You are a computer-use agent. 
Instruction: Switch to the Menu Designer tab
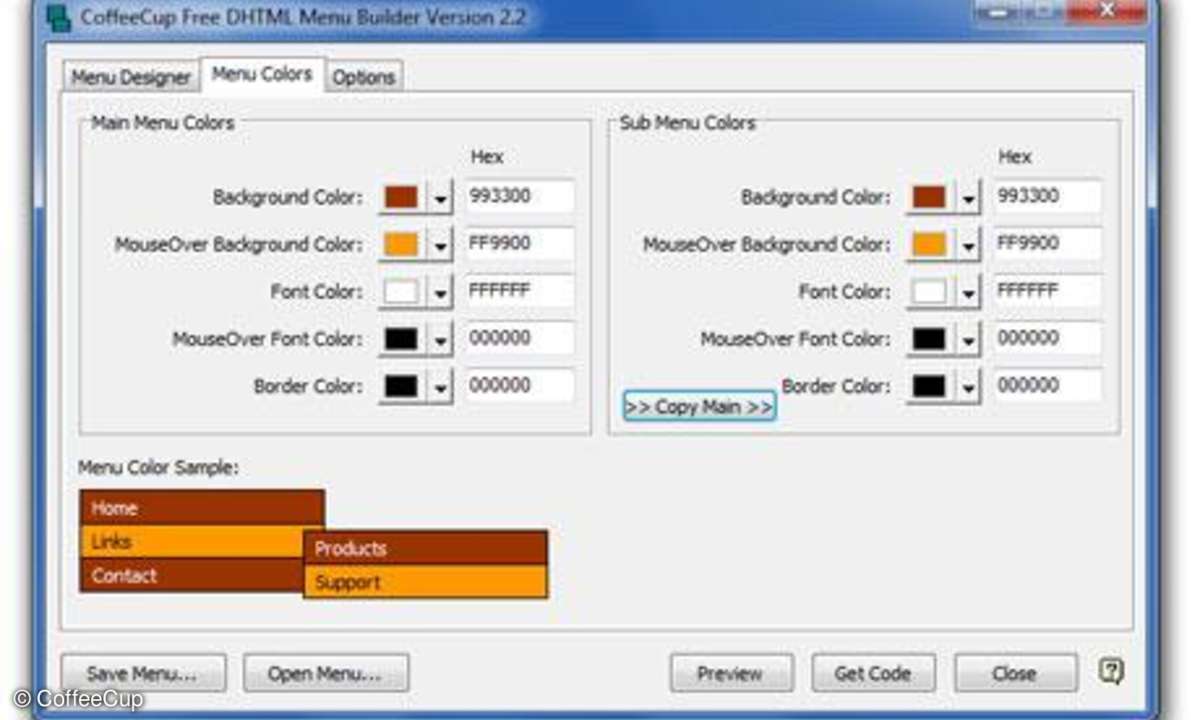131,77
